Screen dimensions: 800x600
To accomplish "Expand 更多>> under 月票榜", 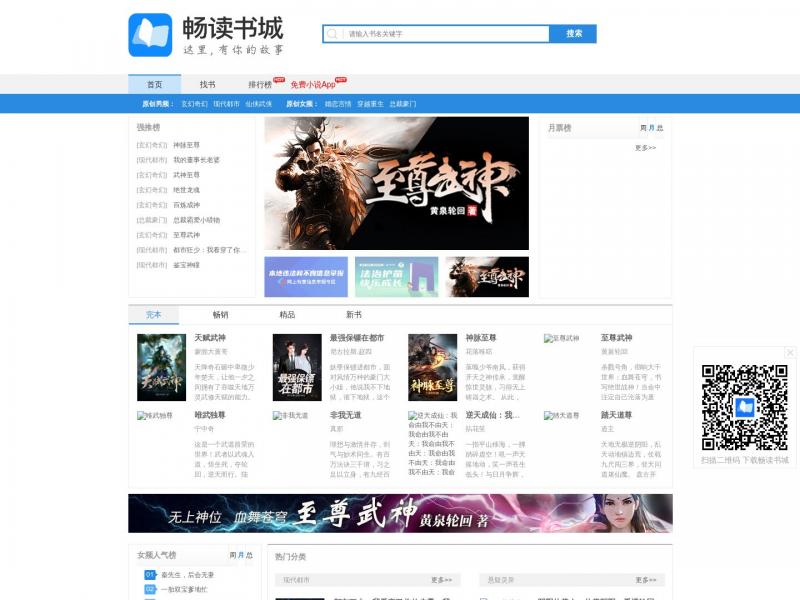I will pos(645,148).
